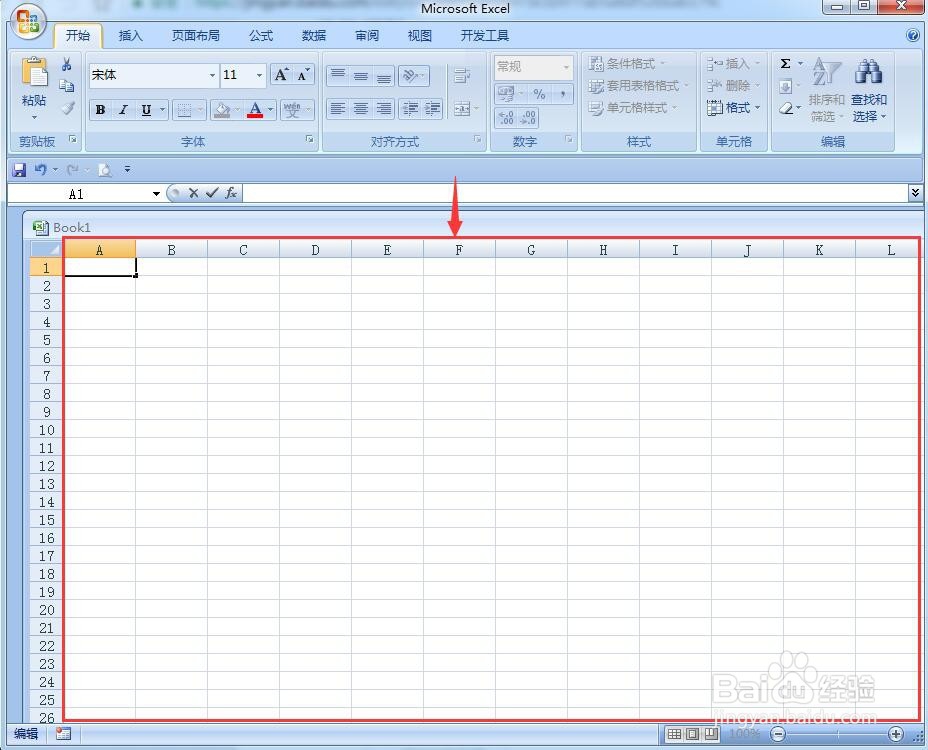Open the 宋体 font name dropdown

[212, 75]
